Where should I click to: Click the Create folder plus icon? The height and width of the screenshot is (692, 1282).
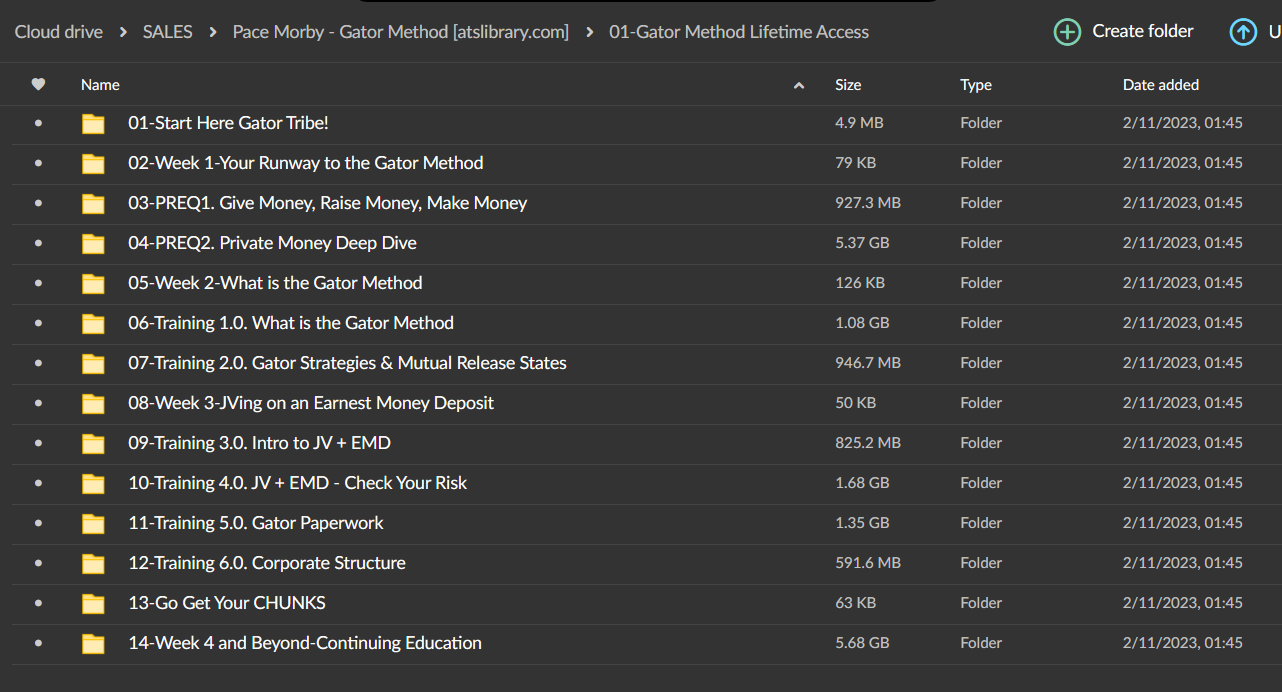(x=1067, y=32)
